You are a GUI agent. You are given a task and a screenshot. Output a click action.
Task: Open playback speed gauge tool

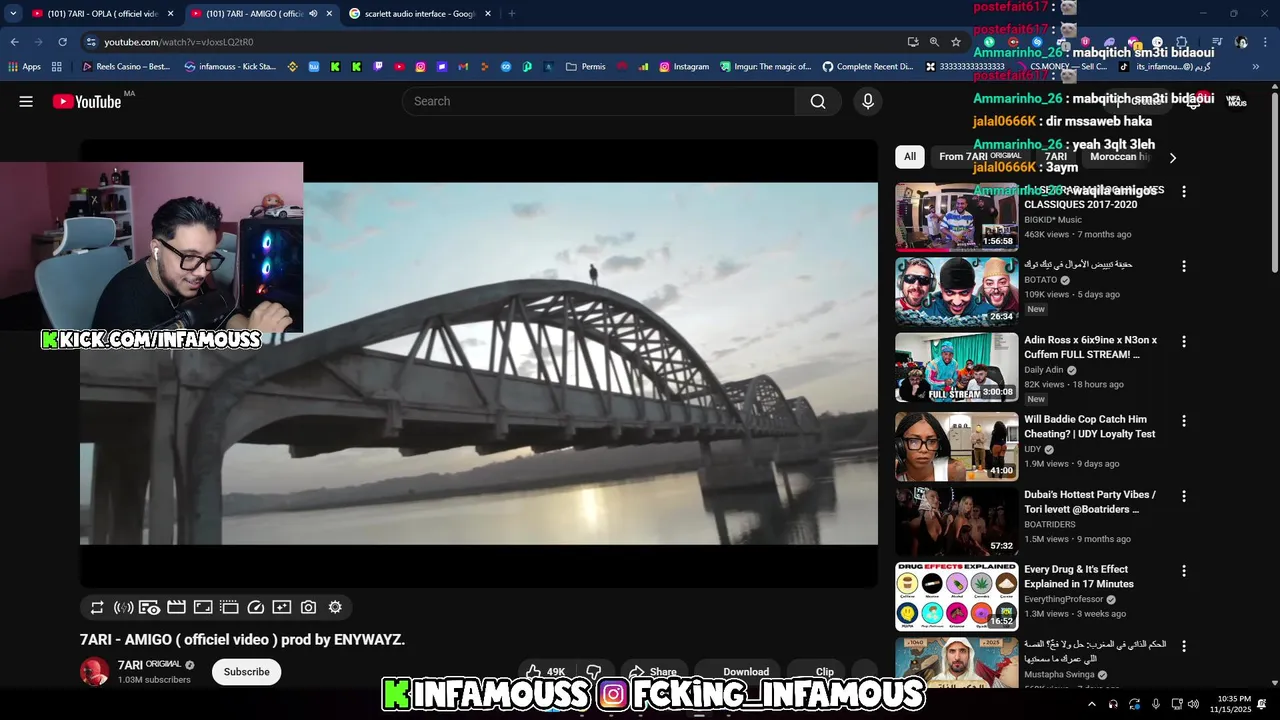[255, 607]
